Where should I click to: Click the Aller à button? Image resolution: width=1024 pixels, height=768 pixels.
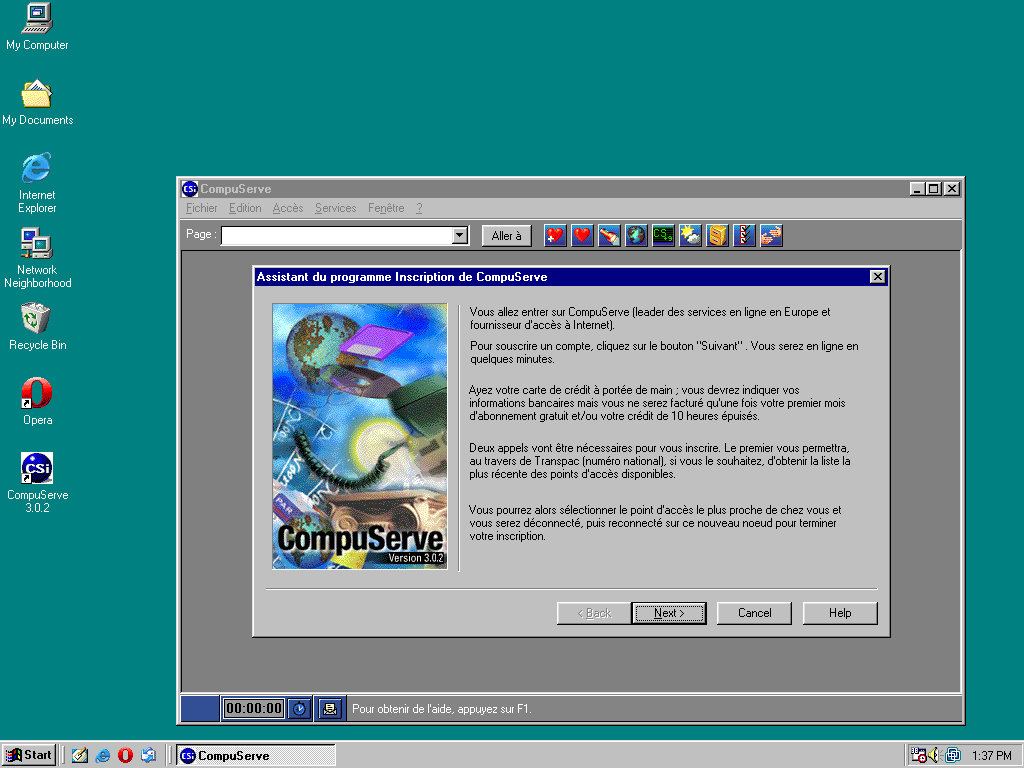[507, 236]
